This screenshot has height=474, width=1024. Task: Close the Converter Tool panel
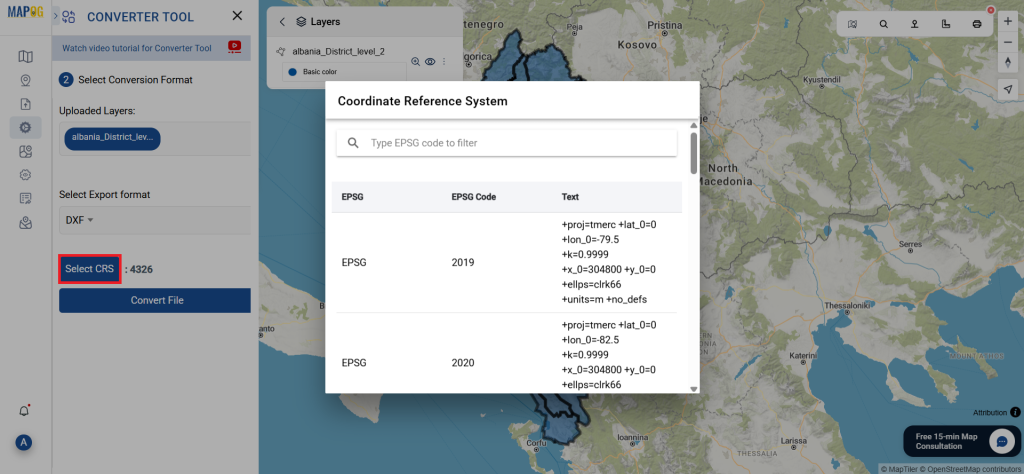point(237,16)
